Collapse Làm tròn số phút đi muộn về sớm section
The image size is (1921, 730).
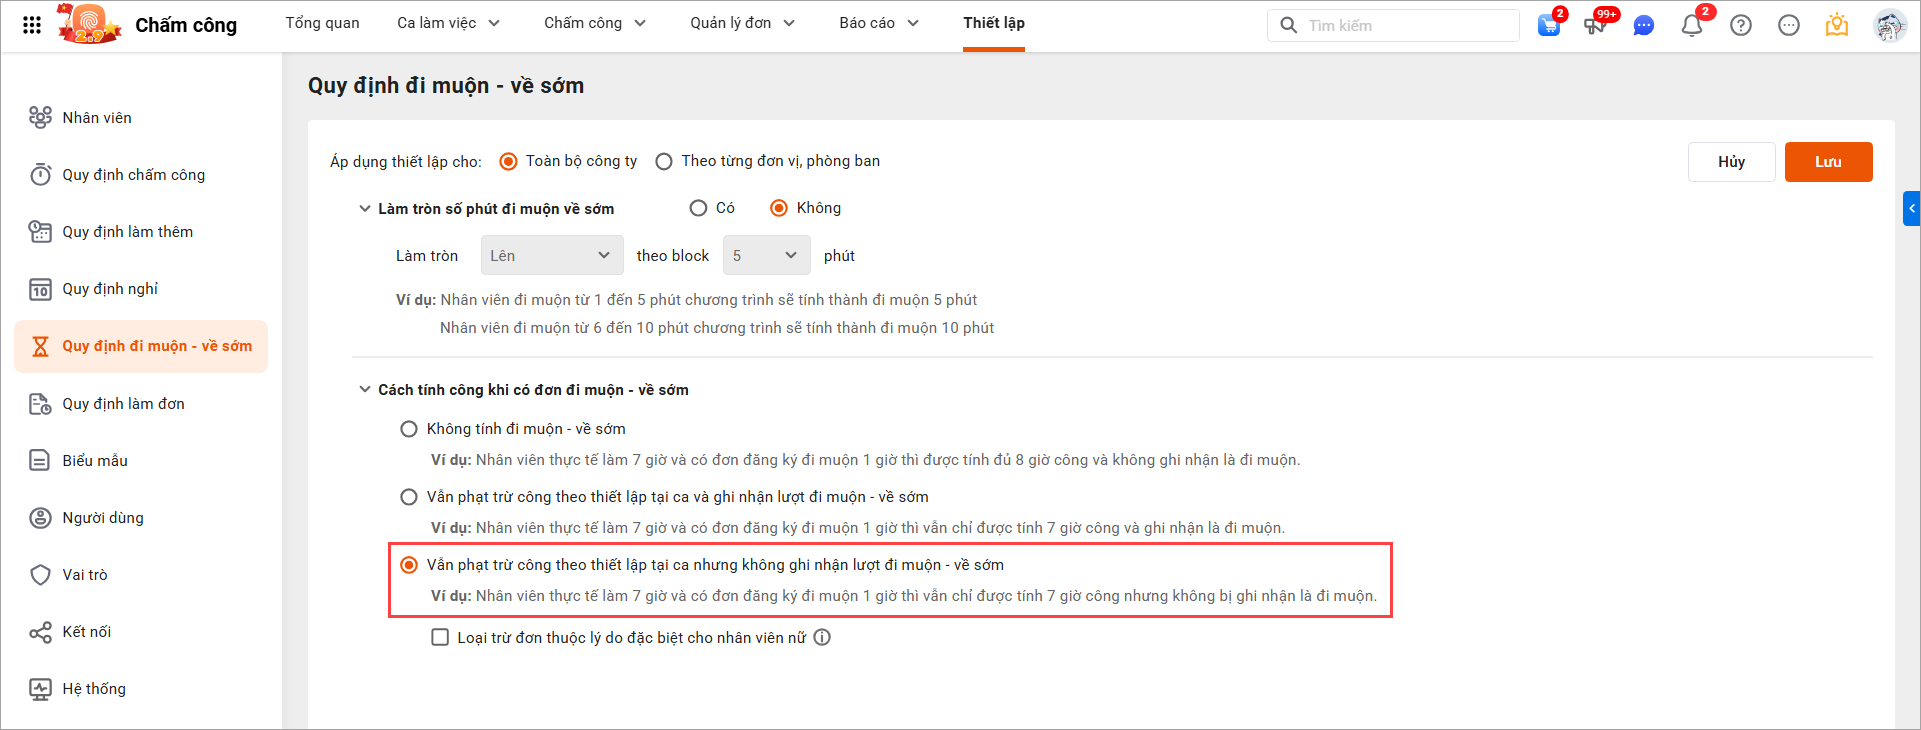point(365,209)
